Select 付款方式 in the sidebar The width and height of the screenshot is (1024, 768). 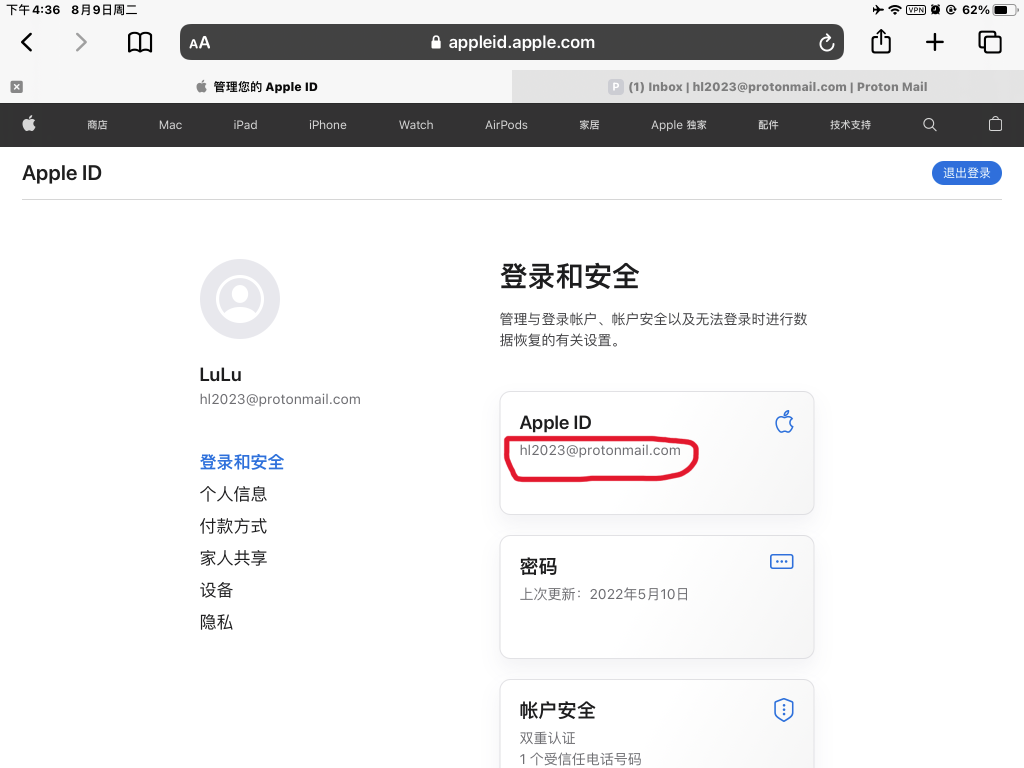pos(233,526)
